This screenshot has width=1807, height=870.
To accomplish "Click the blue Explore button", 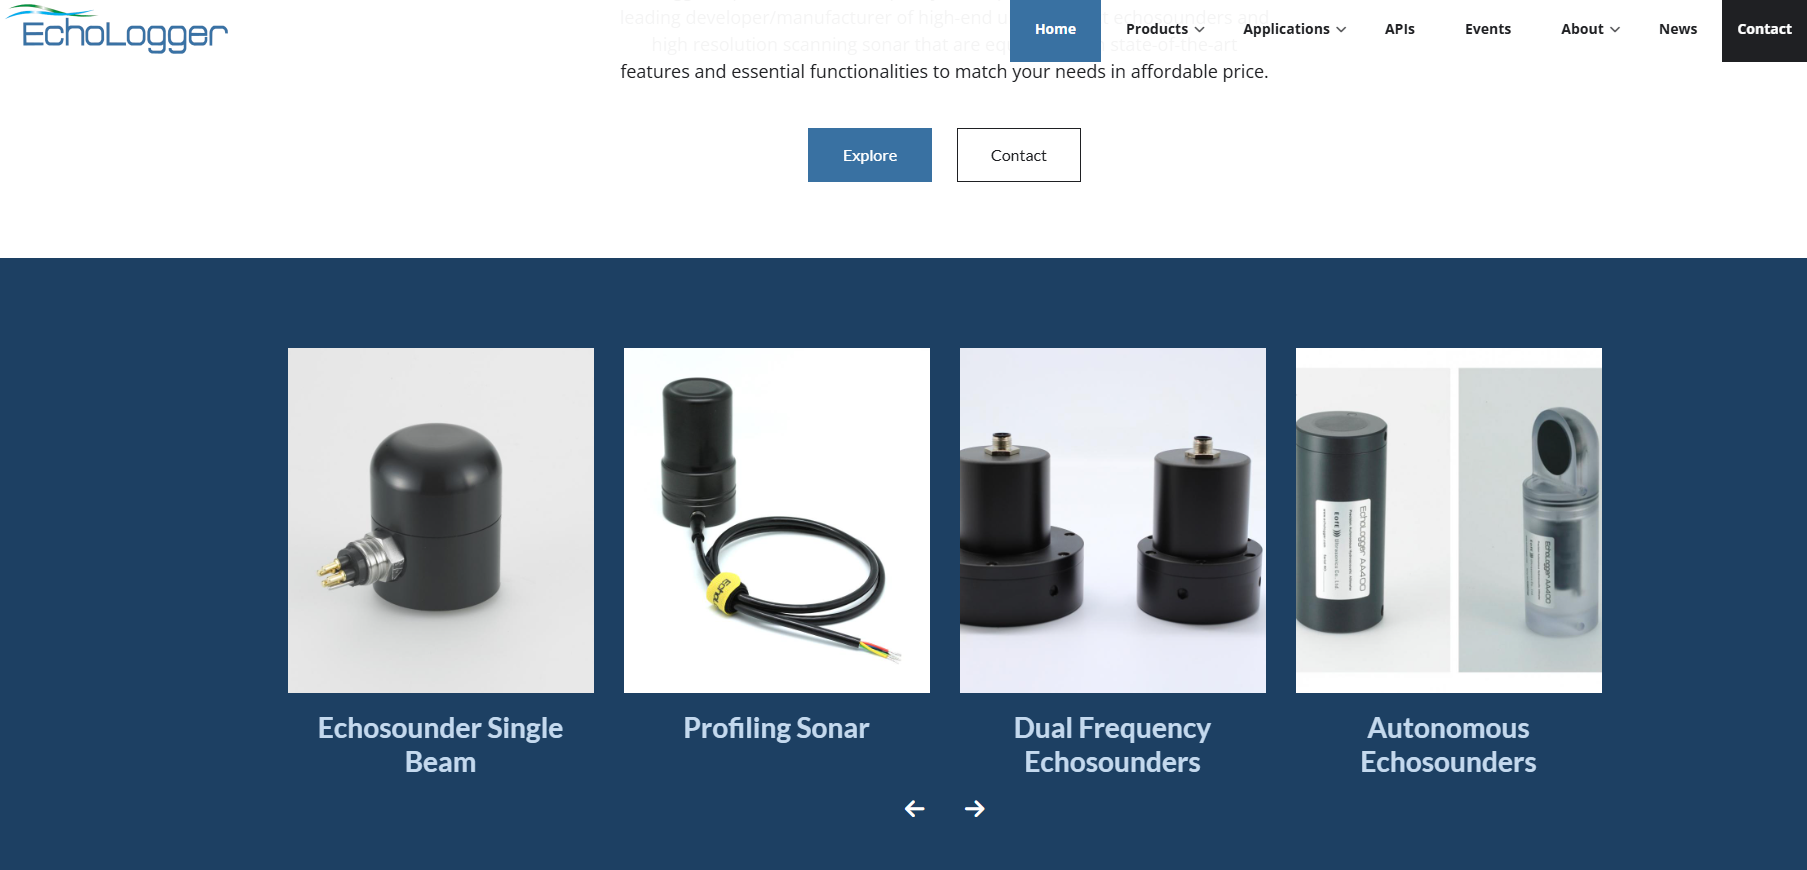I will tap(870, 155).
